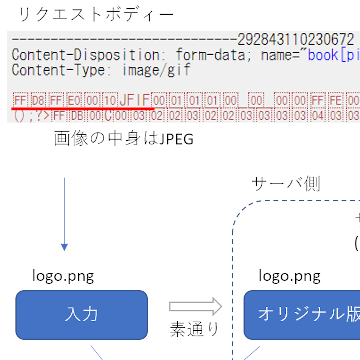The height and width of the screenshot is (360, 360).
Task: Click the blue オリジナル版 box
Action: 302,315
